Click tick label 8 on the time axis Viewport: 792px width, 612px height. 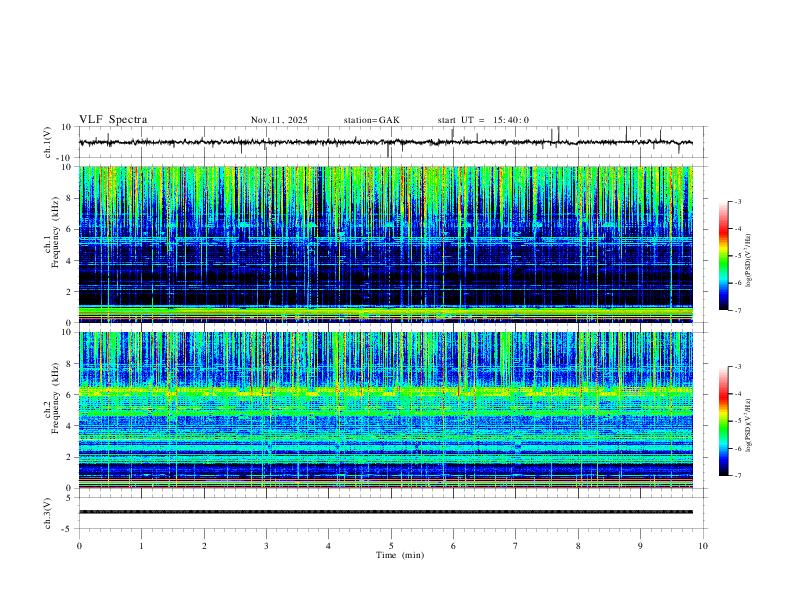(578, 546)
